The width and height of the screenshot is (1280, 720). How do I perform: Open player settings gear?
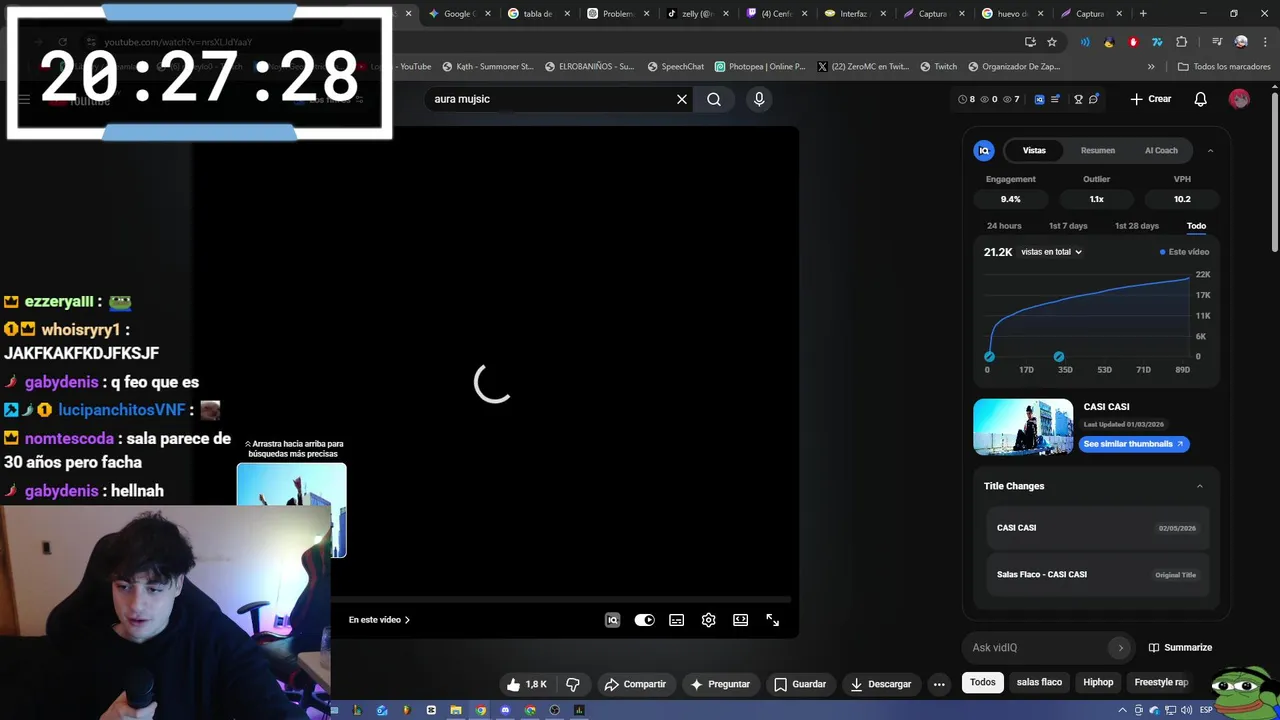point(709,620)
